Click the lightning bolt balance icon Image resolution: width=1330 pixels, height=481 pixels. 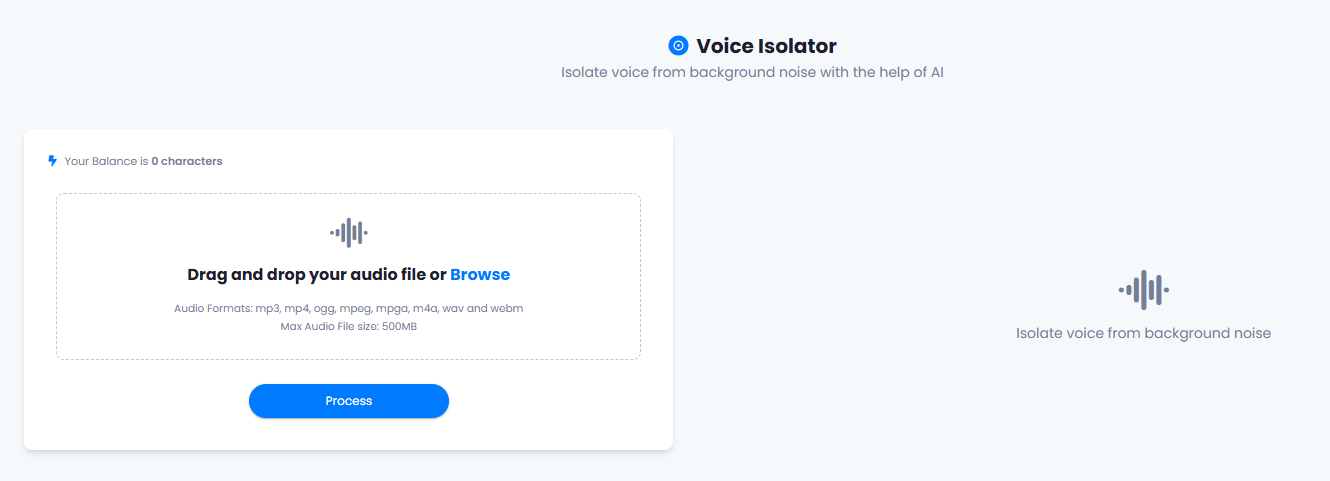[x=53, y=161]
